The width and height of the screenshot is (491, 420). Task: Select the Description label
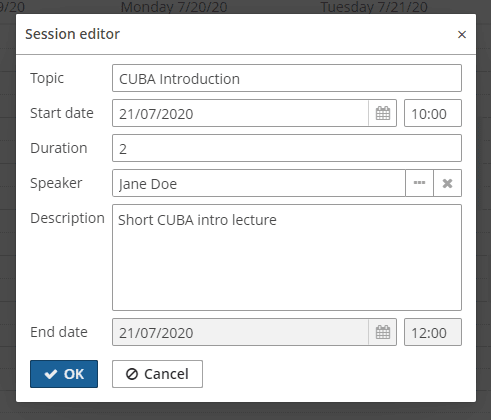tap(67, 218)
